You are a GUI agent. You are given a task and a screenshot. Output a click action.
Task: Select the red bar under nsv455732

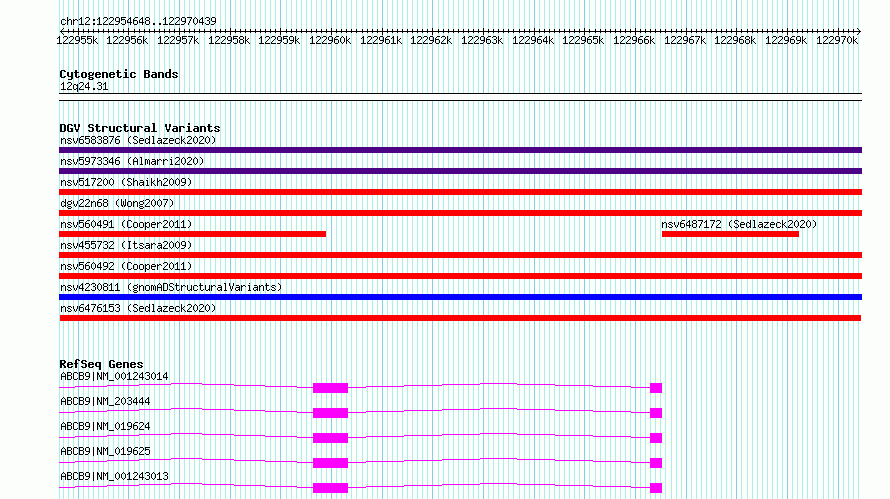click(x=460, y=255)
